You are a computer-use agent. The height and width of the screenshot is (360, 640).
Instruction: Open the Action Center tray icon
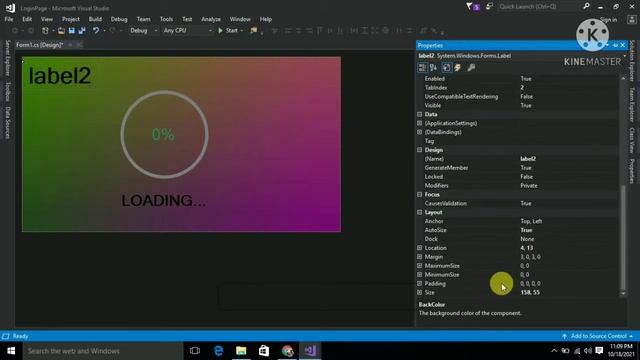tap(599, 351)
